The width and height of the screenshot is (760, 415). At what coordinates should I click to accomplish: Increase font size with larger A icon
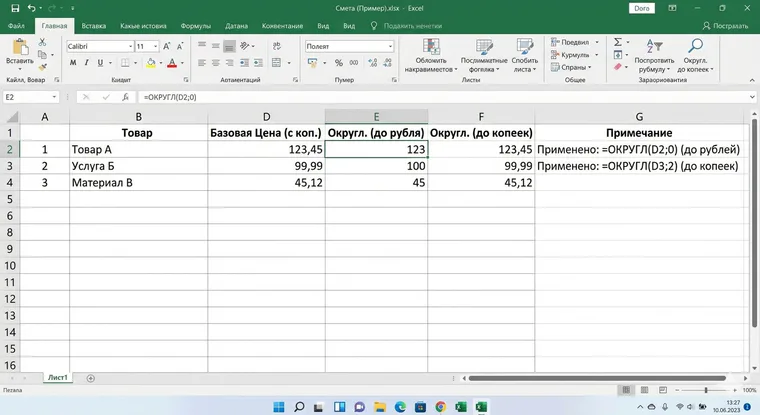(167, 46)
